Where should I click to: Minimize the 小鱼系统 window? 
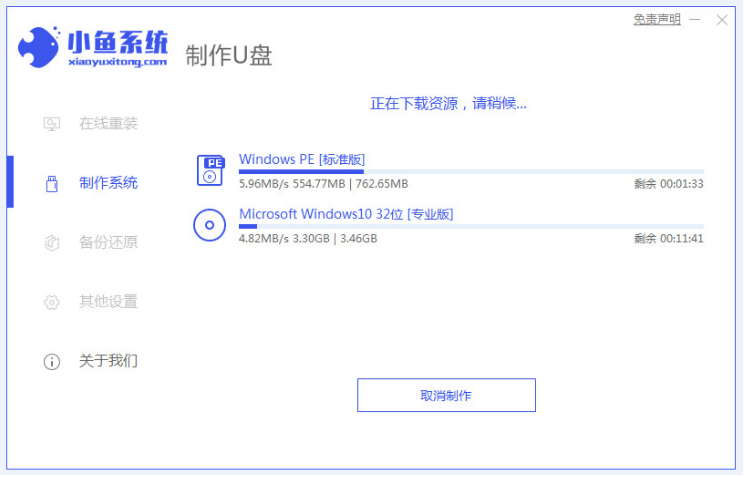(x=695, y=19)
